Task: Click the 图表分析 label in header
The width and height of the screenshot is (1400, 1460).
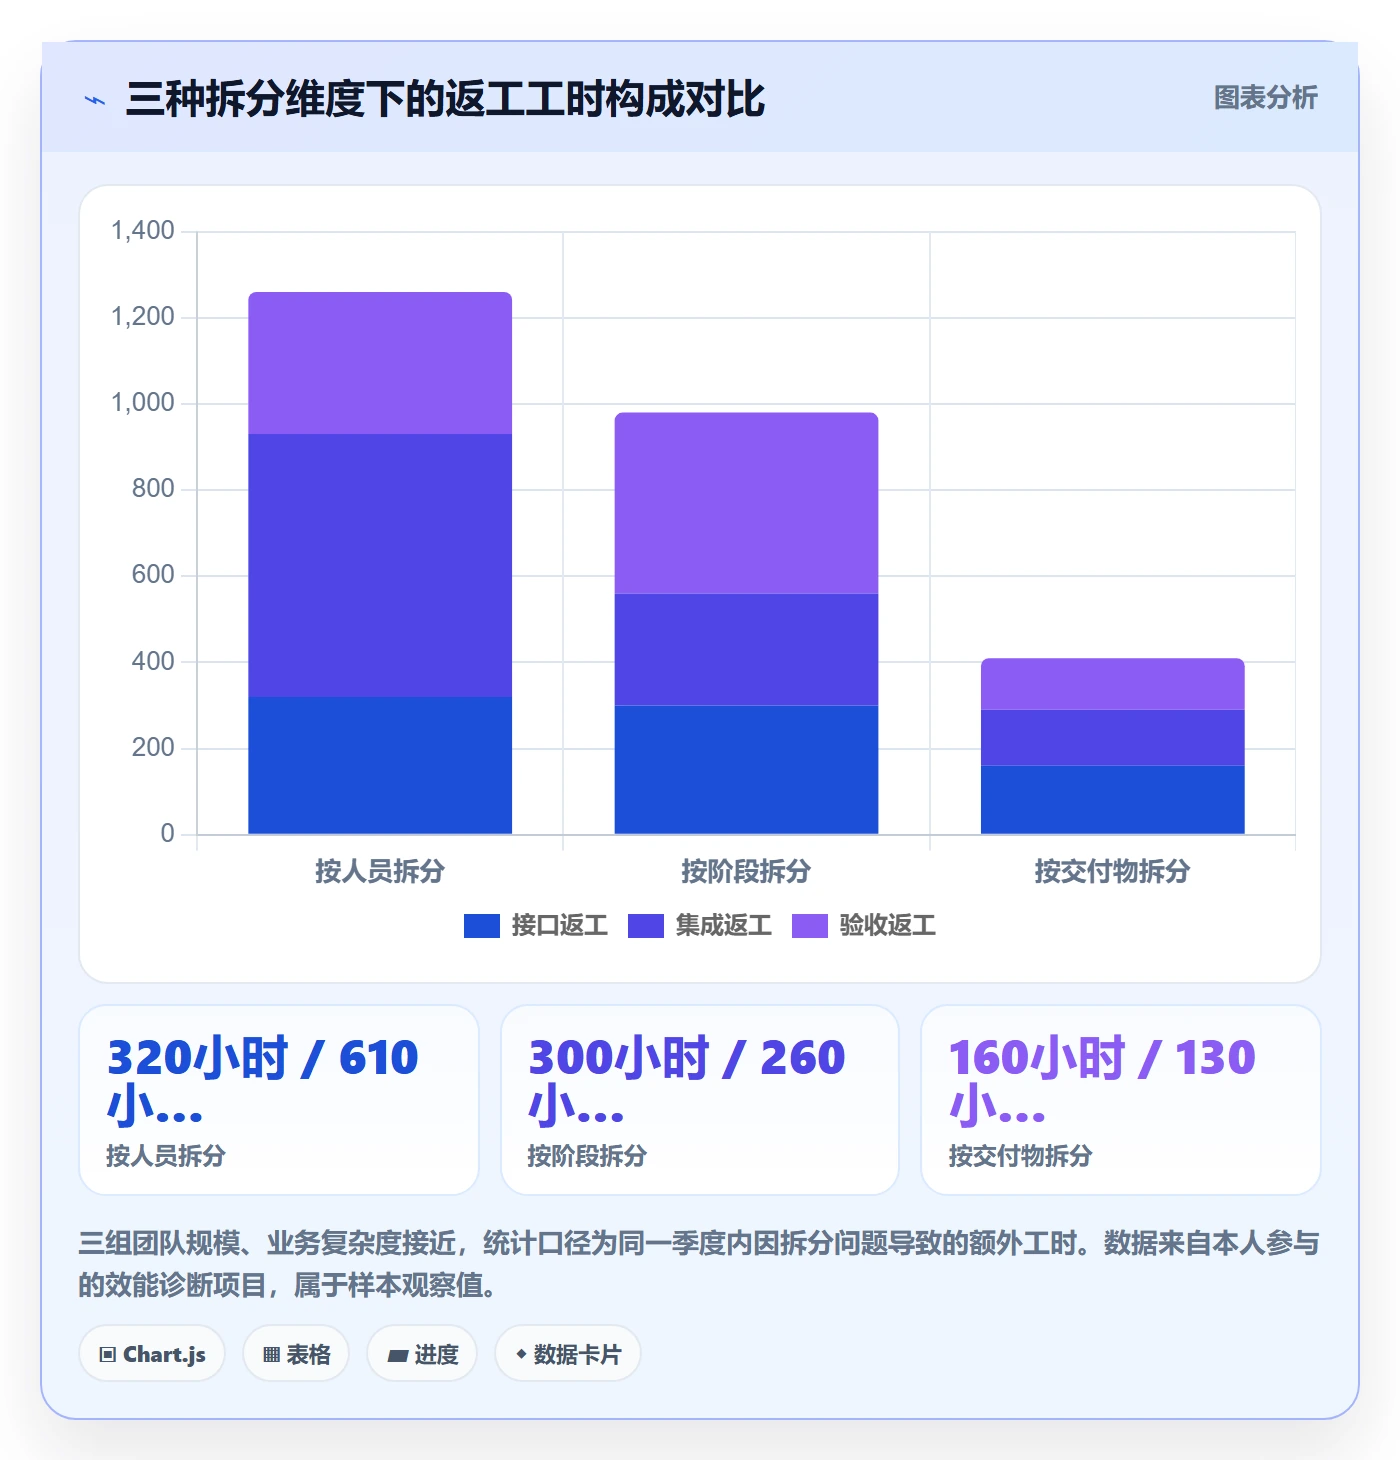Action: coord(1265,98)
